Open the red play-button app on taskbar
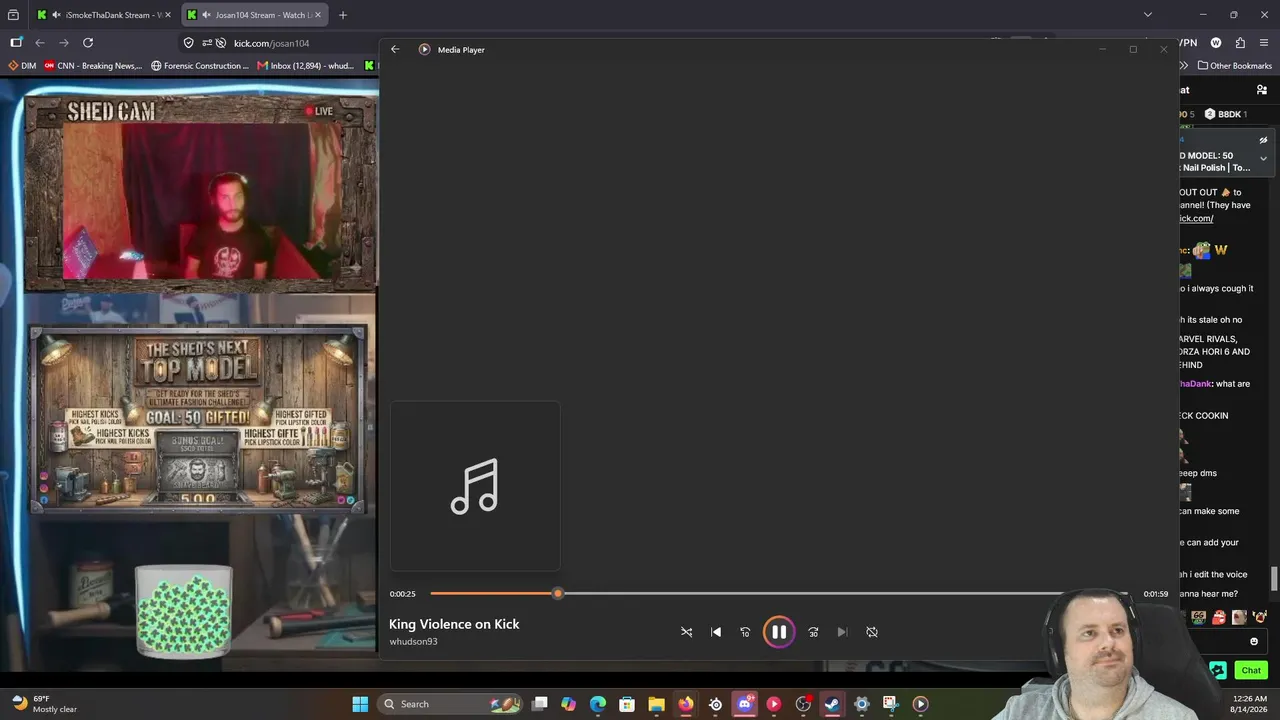The image size is (1280, 720). click(773, 704)
